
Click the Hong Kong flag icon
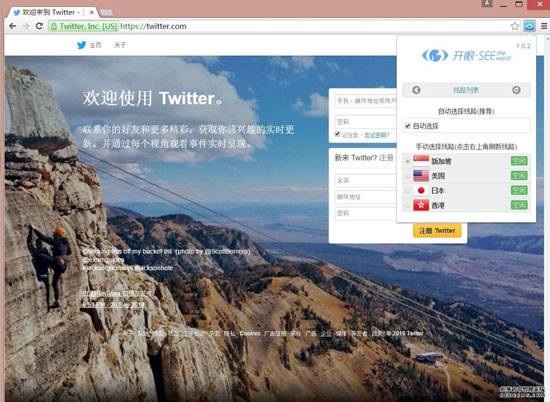point(421,205)
